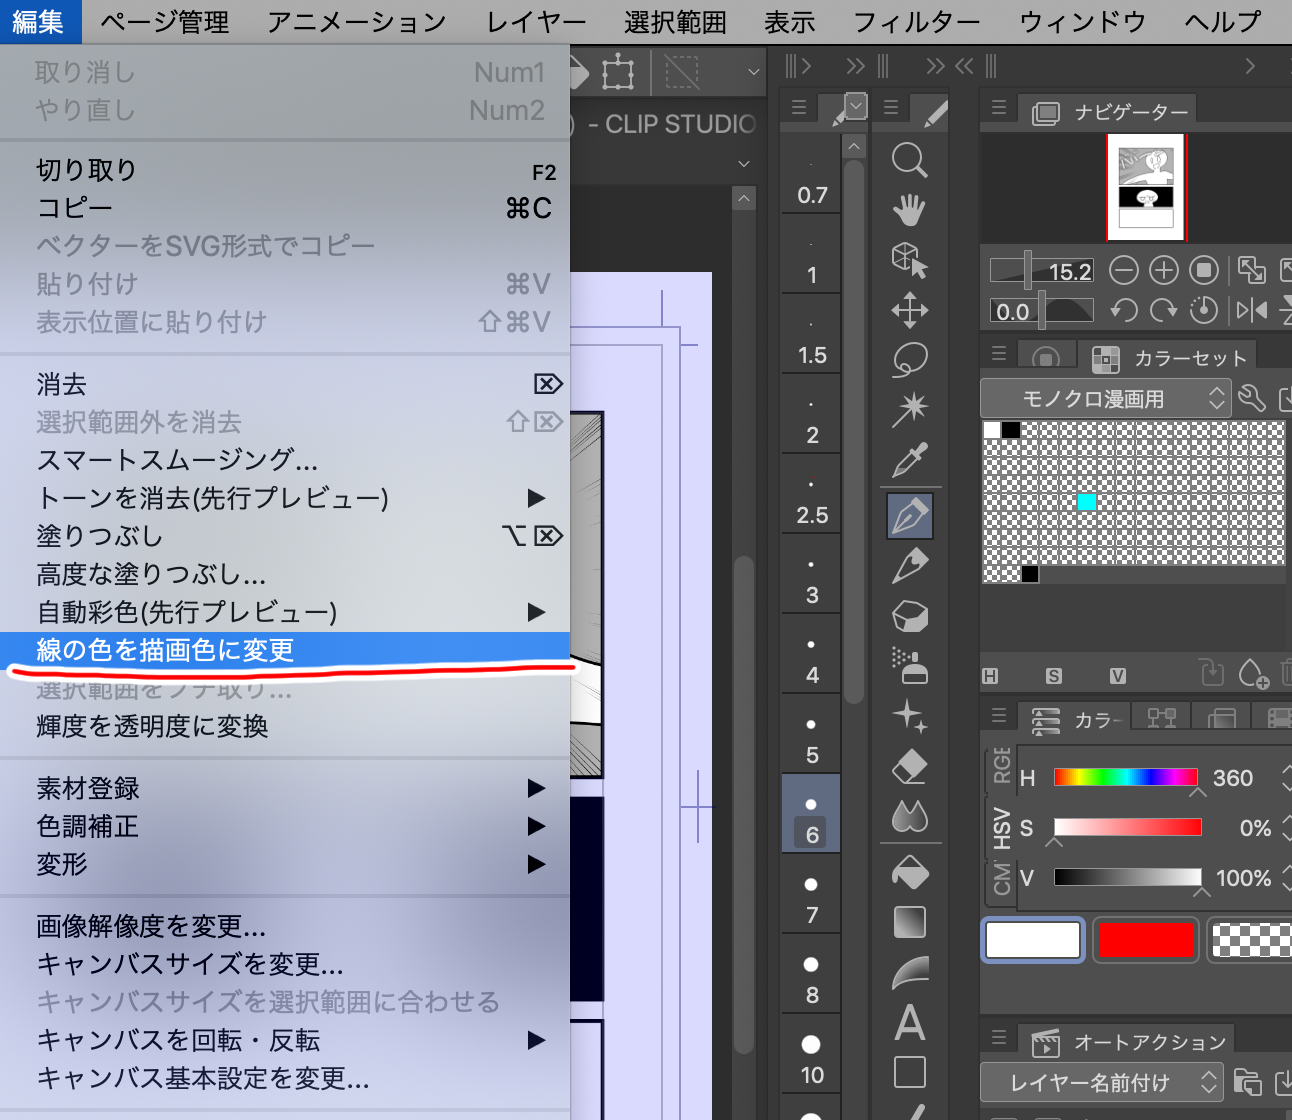The height and width of the screenshot is (1120, 1292).
Task: Expand the 自動彩色(先行プレビュー) submenu
Action: pos(285,612)
